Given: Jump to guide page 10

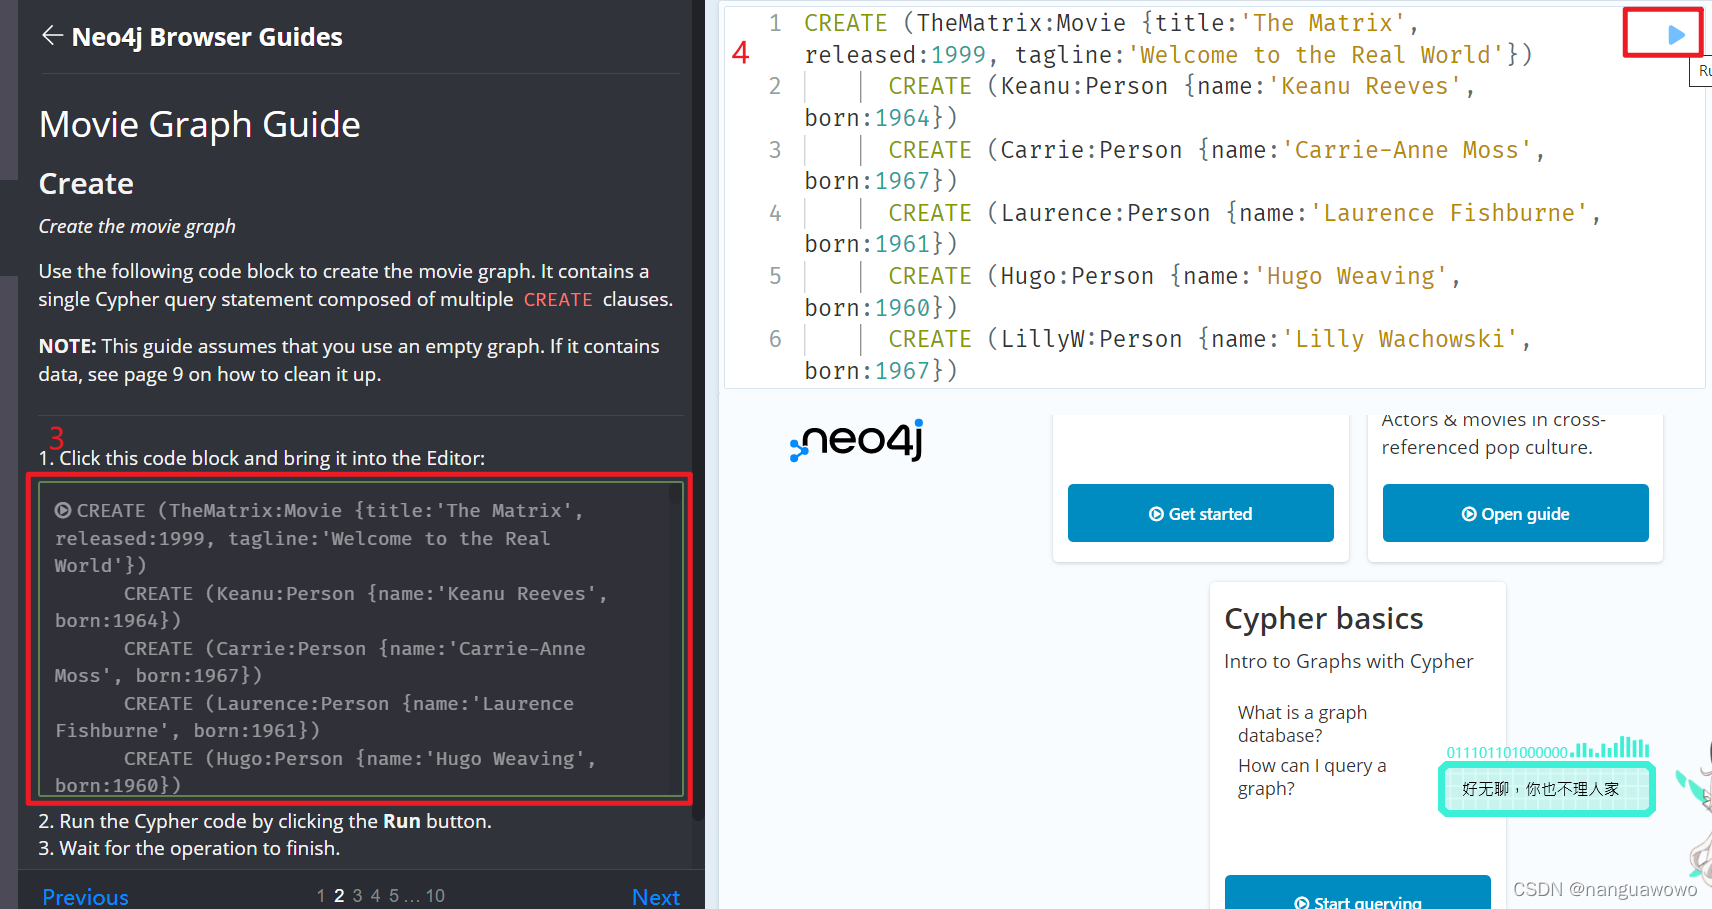Looking at the screenshot, I should [435, 896].
